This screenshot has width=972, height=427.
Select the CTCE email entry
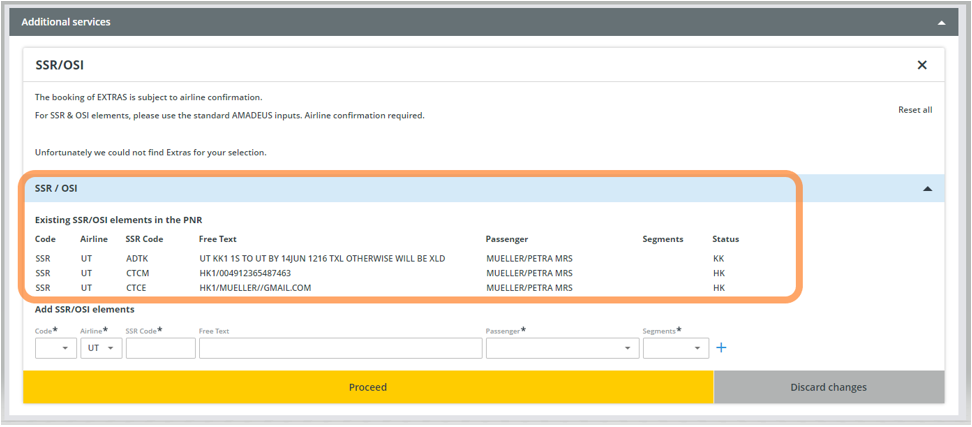tap(255, 288)
